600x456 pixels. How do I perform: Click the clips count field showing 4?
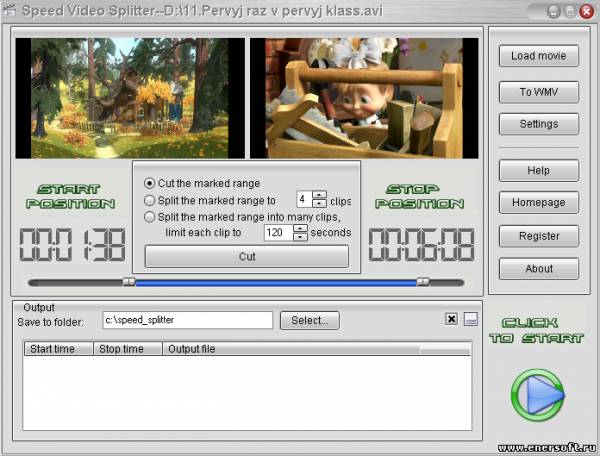pyautogui.click(x=305, y=199)
